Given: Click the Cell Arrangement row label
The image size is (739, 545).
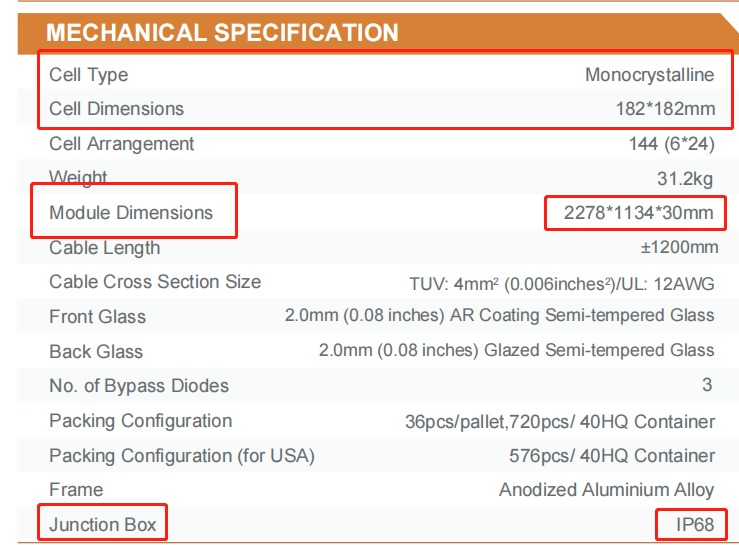Looking at the screenshot, I should (x=122, y=144).
